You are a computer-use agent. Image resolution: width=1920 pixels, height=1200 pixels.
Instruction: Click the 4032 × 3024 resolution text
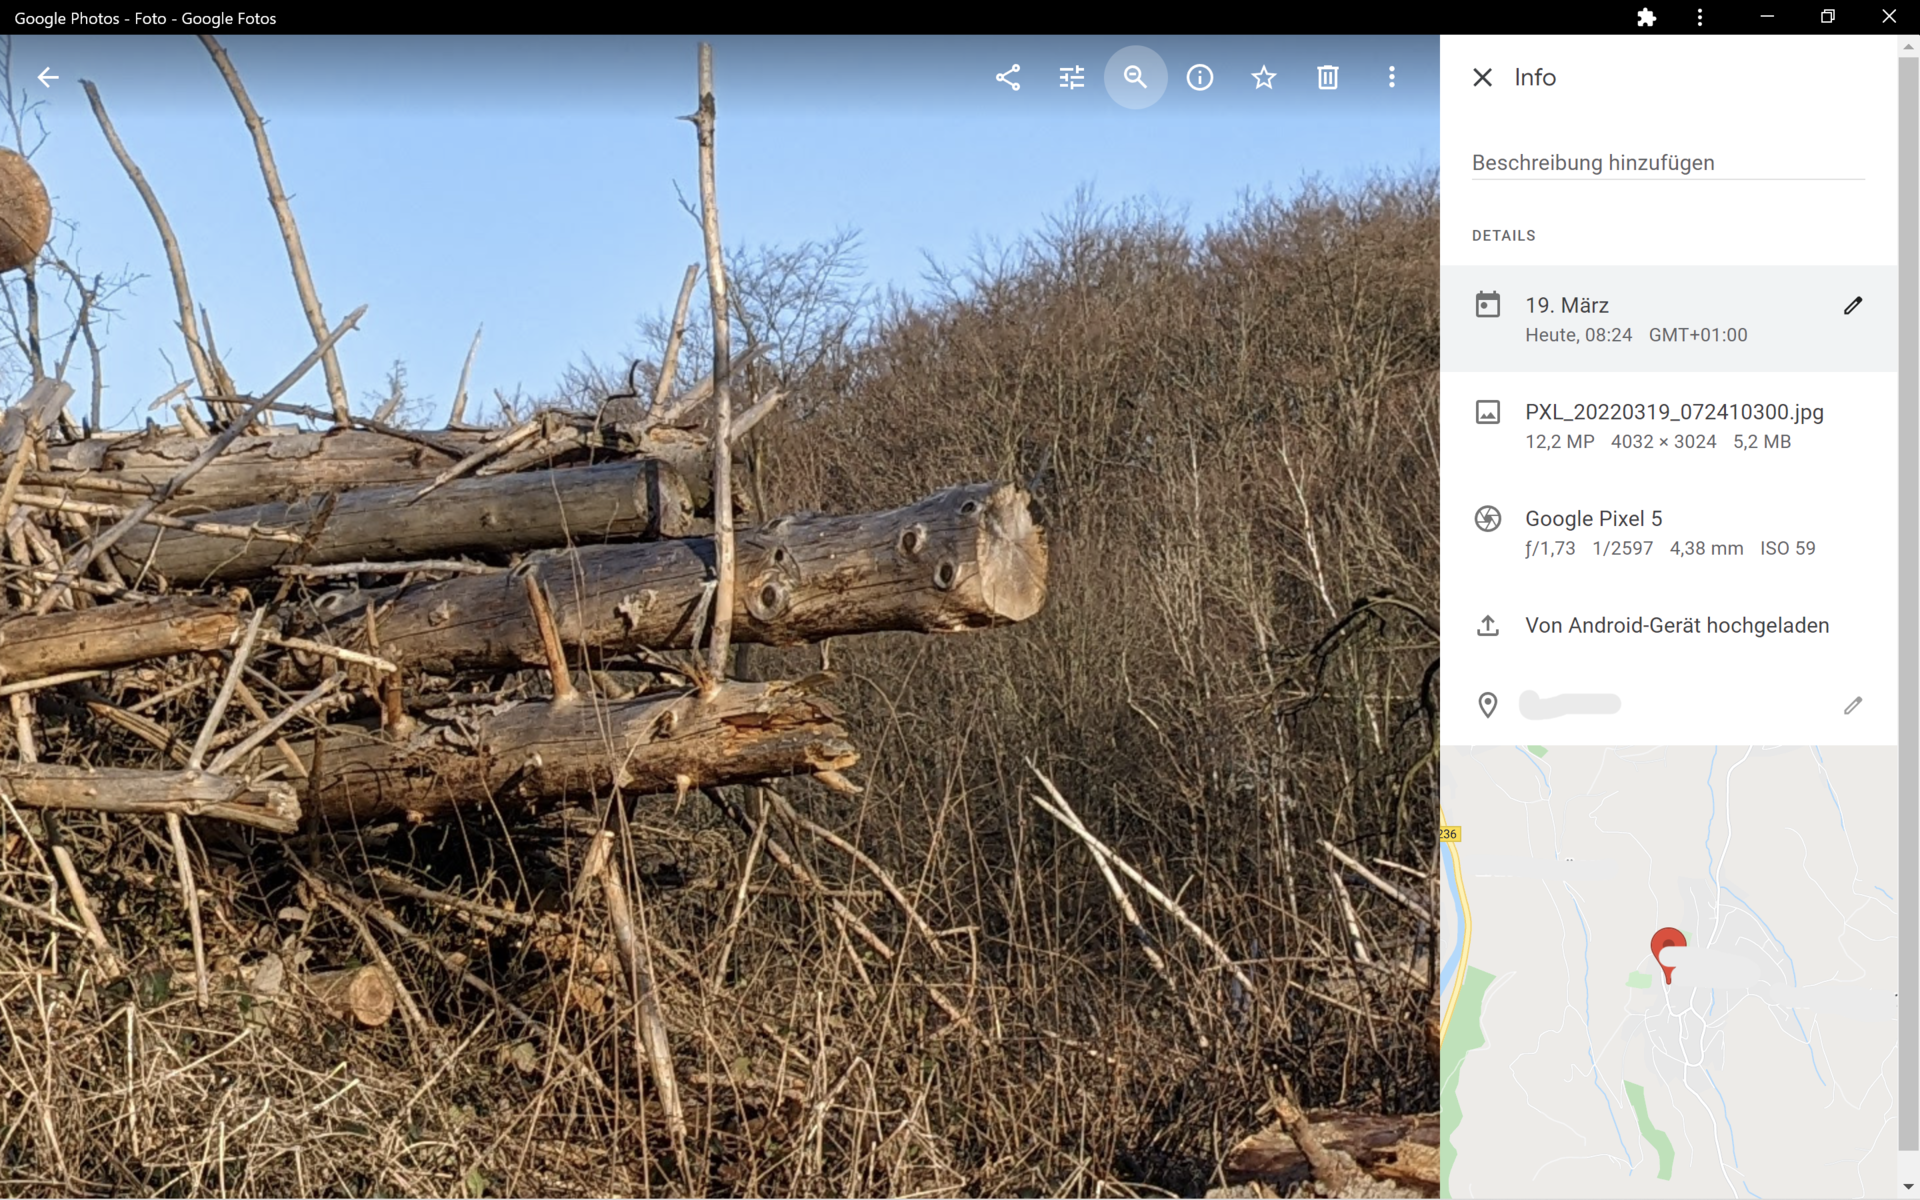[1663, 442]
